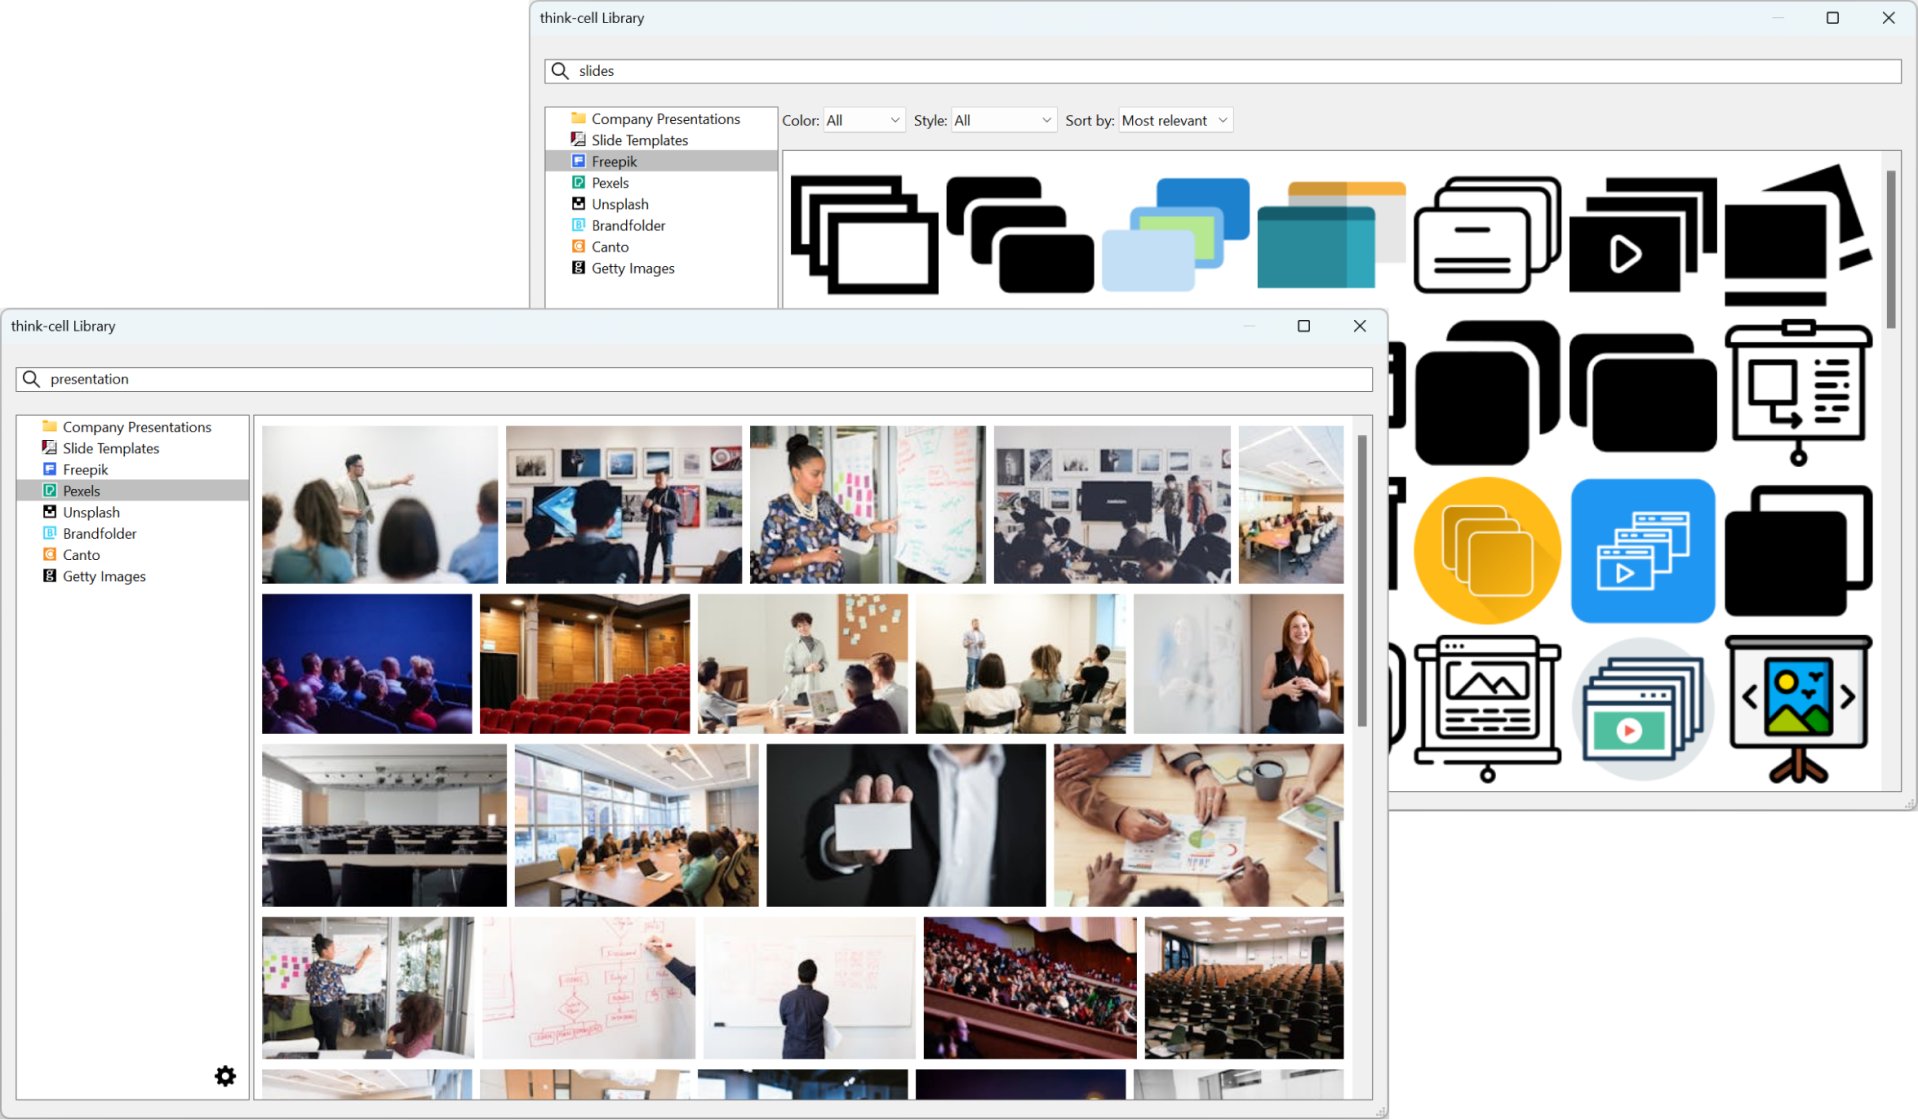Image resolution: width=1918 pixels, height=1120 pixels.
Task: Select the outlined image presentation board icon
Action: point(1487,708)
